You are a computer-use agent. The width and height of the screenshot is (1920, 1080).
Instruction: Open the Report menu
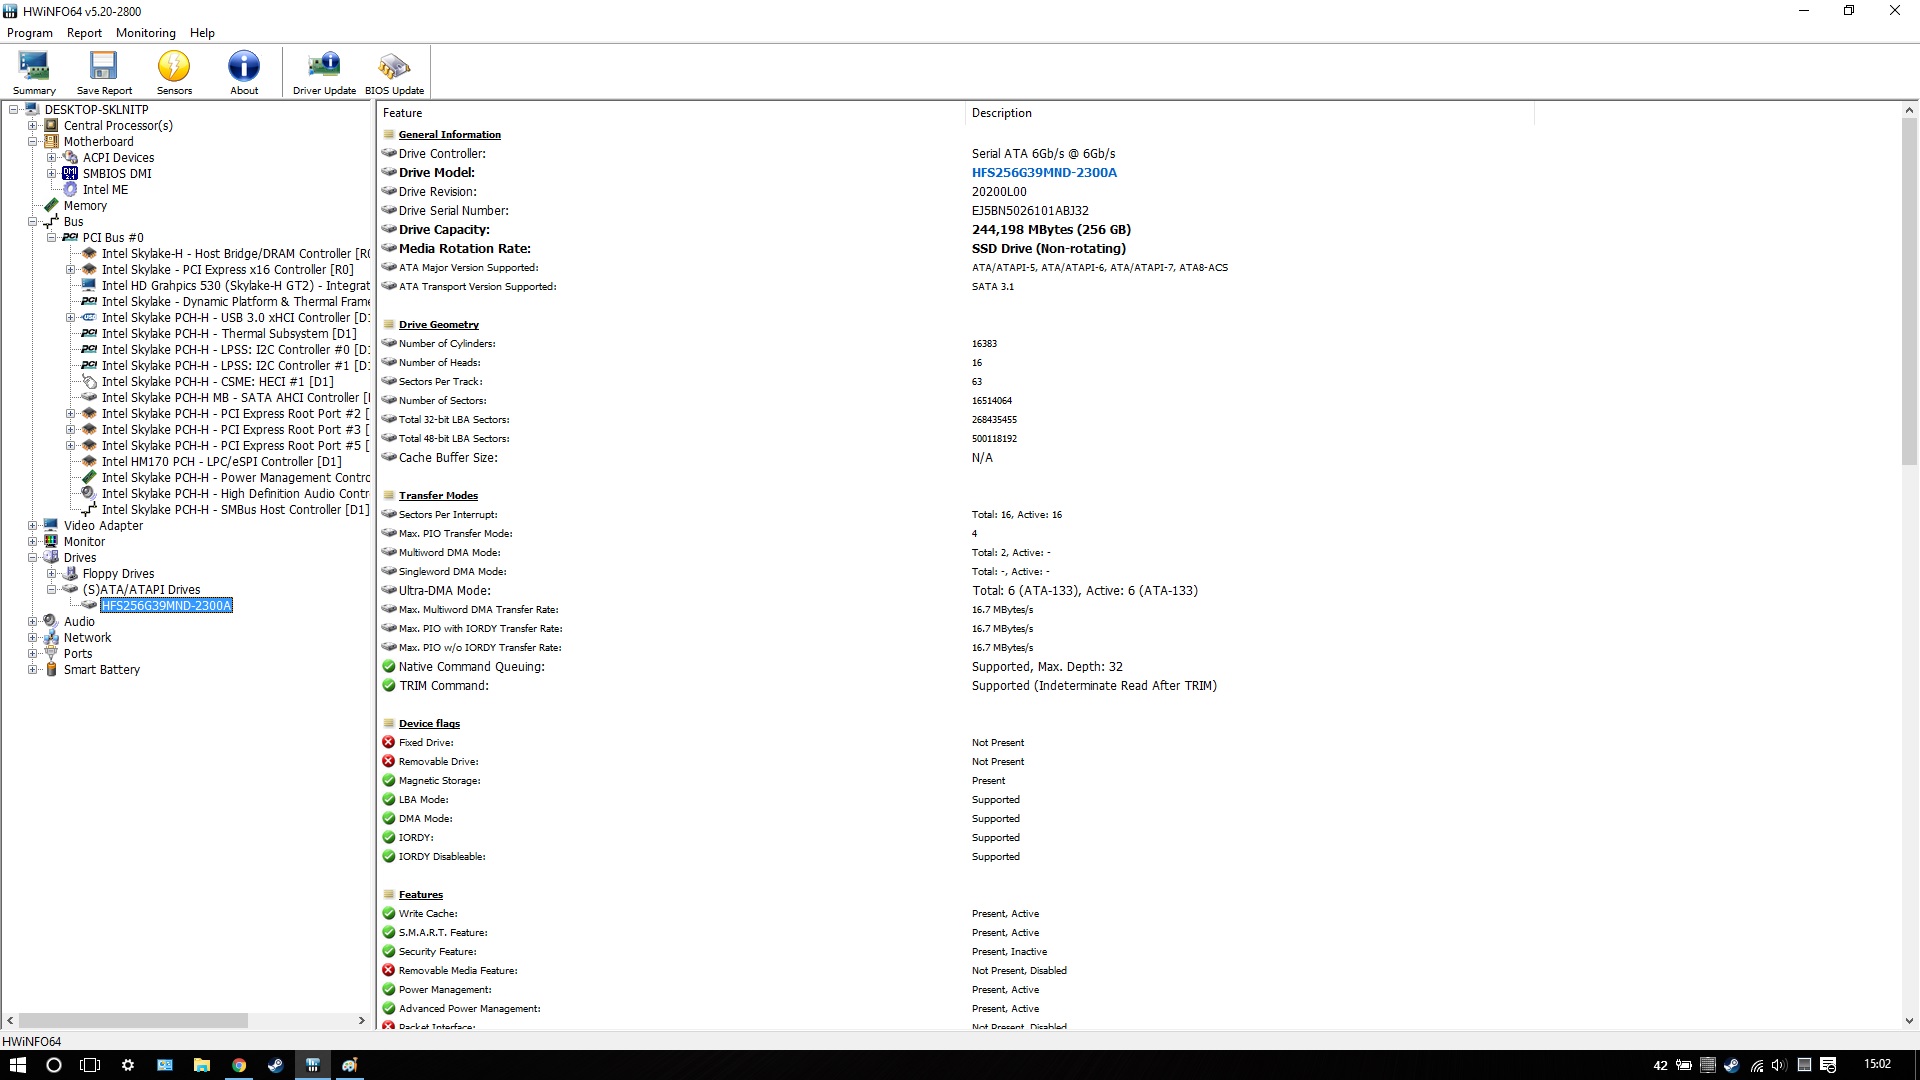[84, 33]
